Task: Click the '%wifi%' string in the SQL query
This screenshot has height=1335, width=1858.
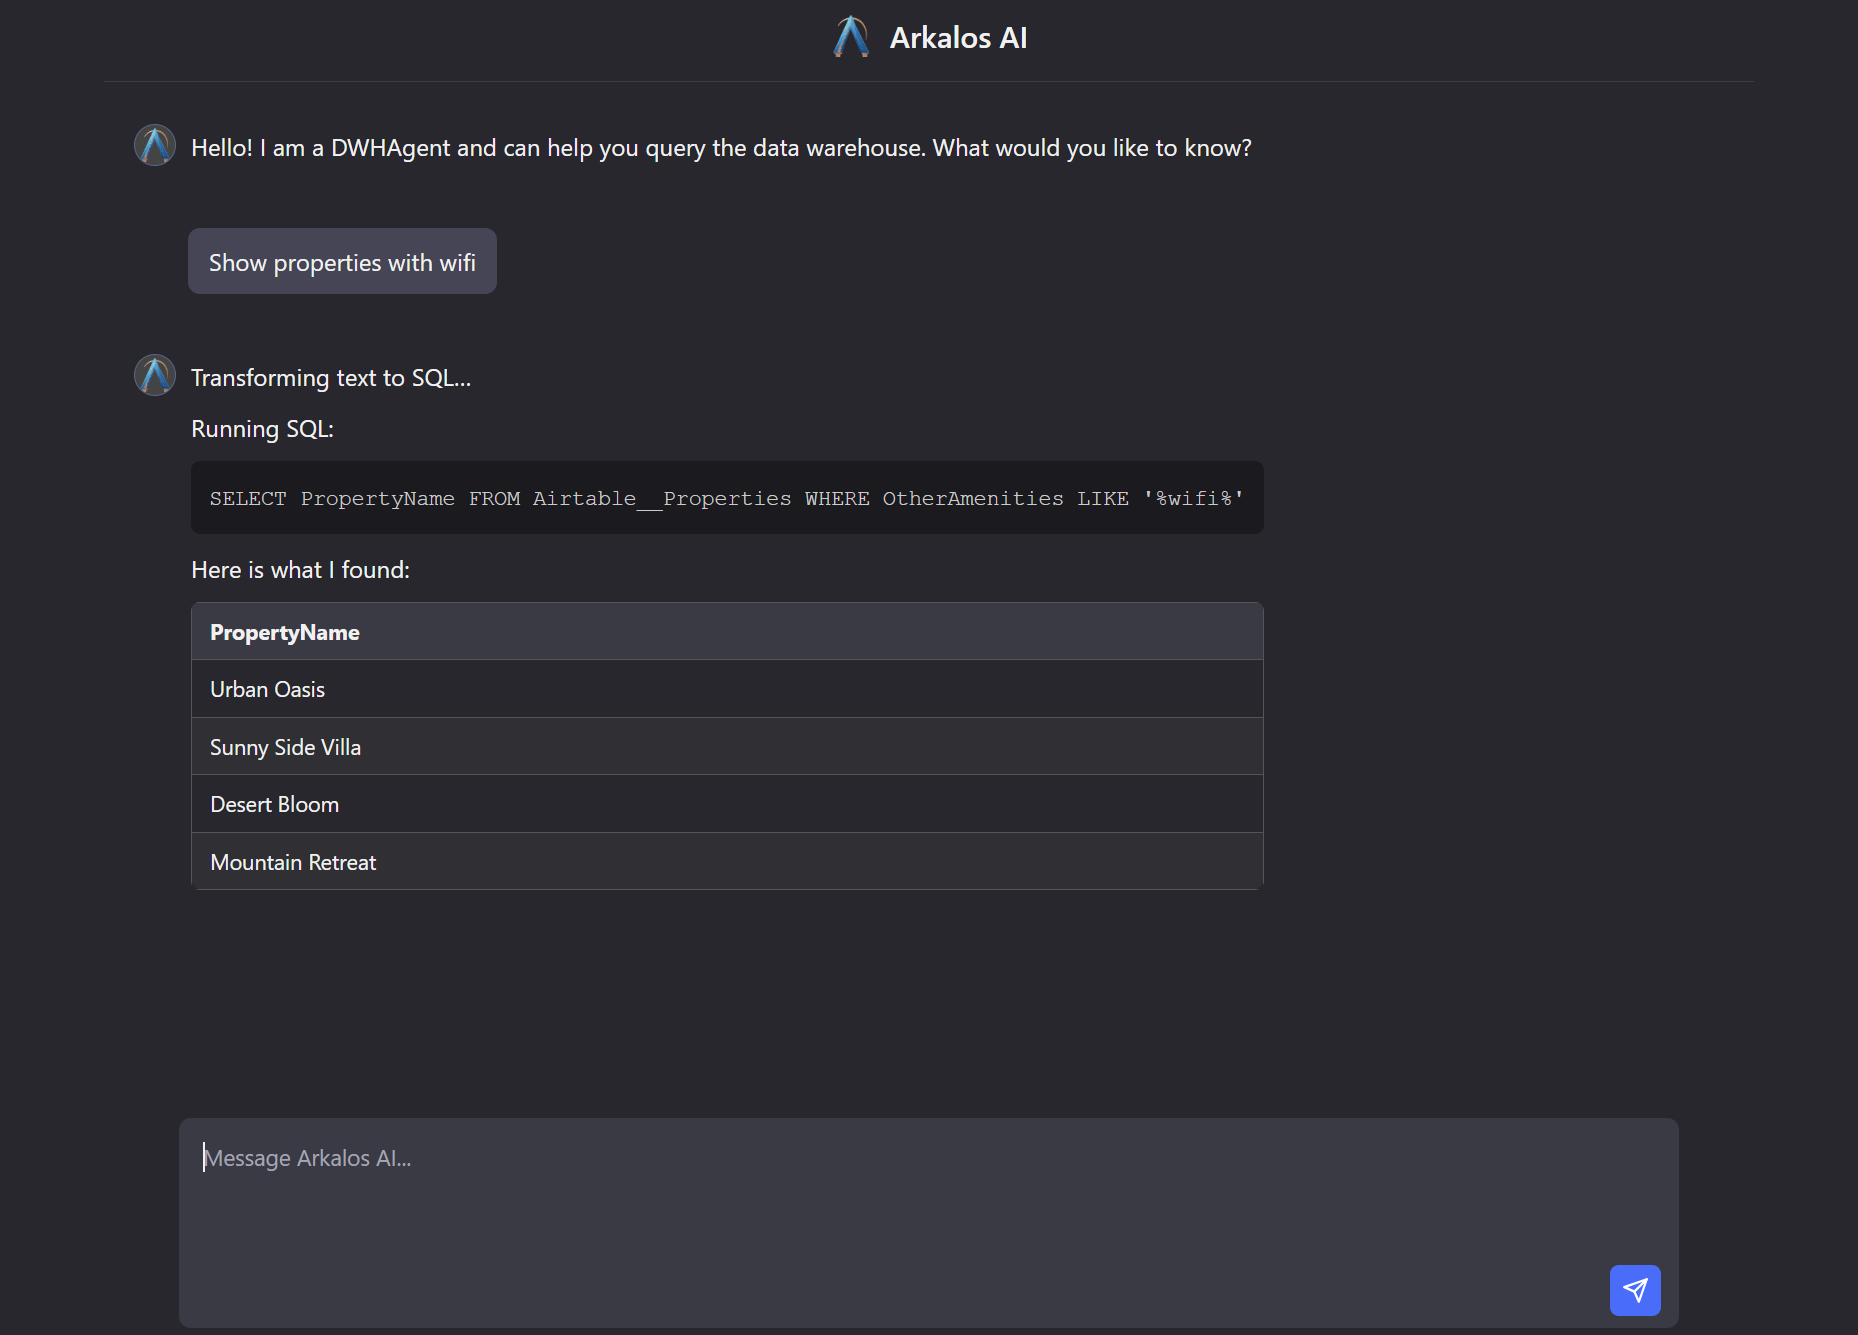Action: tap(1194, 498)
